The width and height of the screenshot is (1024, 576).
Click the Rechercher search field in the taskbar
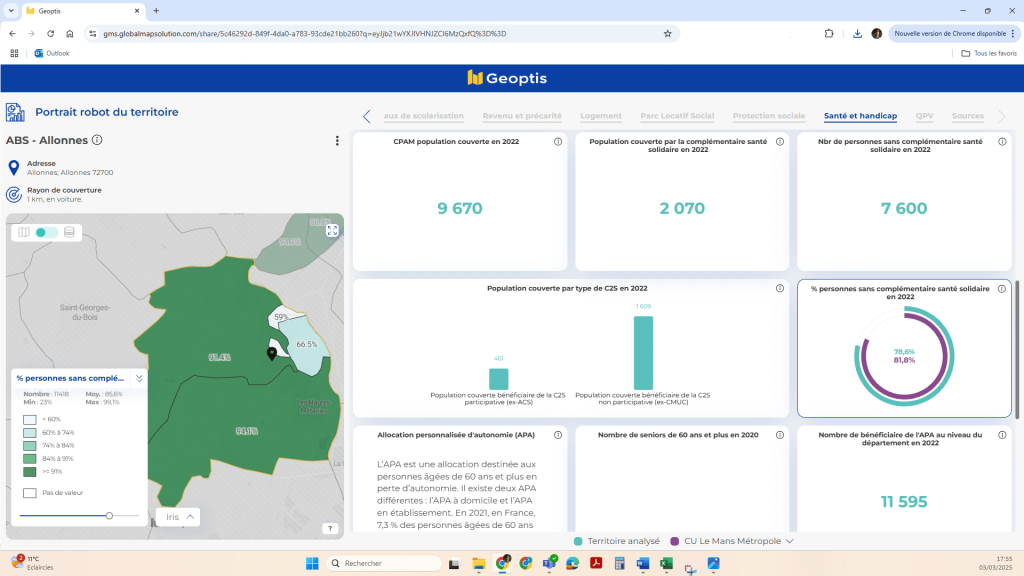(384, 562)
